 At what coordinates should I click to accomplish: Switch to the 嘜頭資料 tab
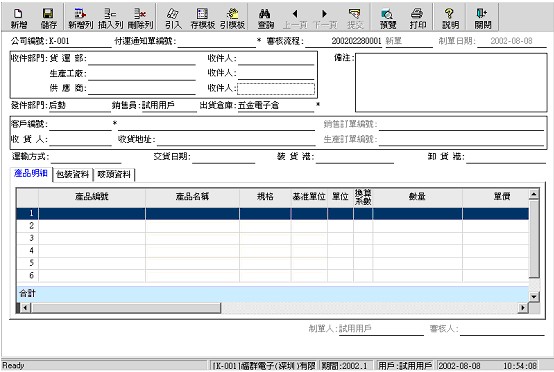pyautogui.click(x=114, y=174)
